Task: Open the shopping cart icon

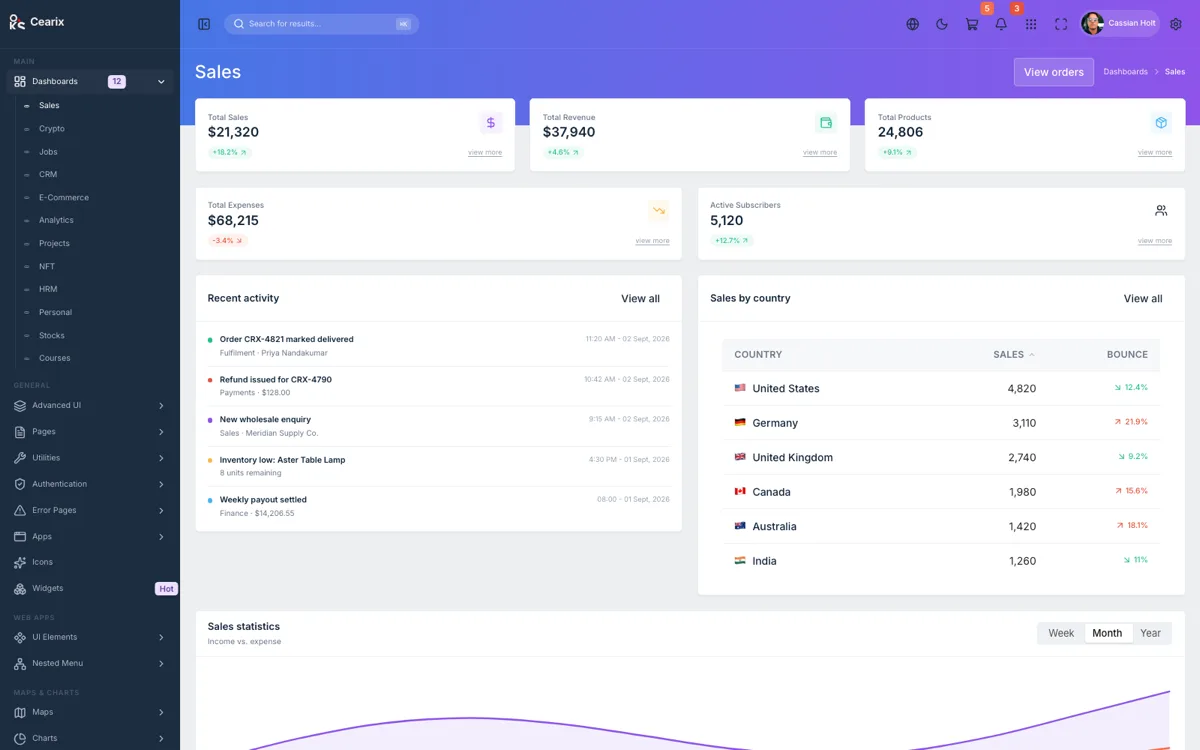Action: (x=971, y=24)
